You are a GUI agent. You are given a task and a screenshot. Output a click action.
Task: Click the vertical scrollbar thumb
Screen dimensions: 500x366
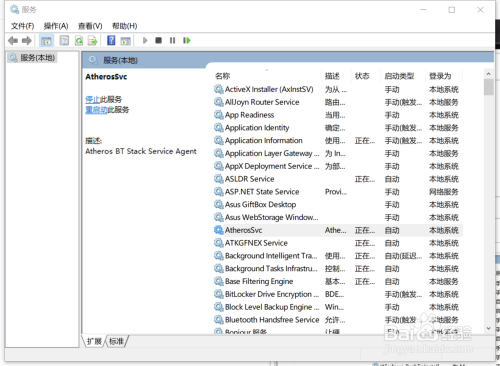[x=489, y=87]
